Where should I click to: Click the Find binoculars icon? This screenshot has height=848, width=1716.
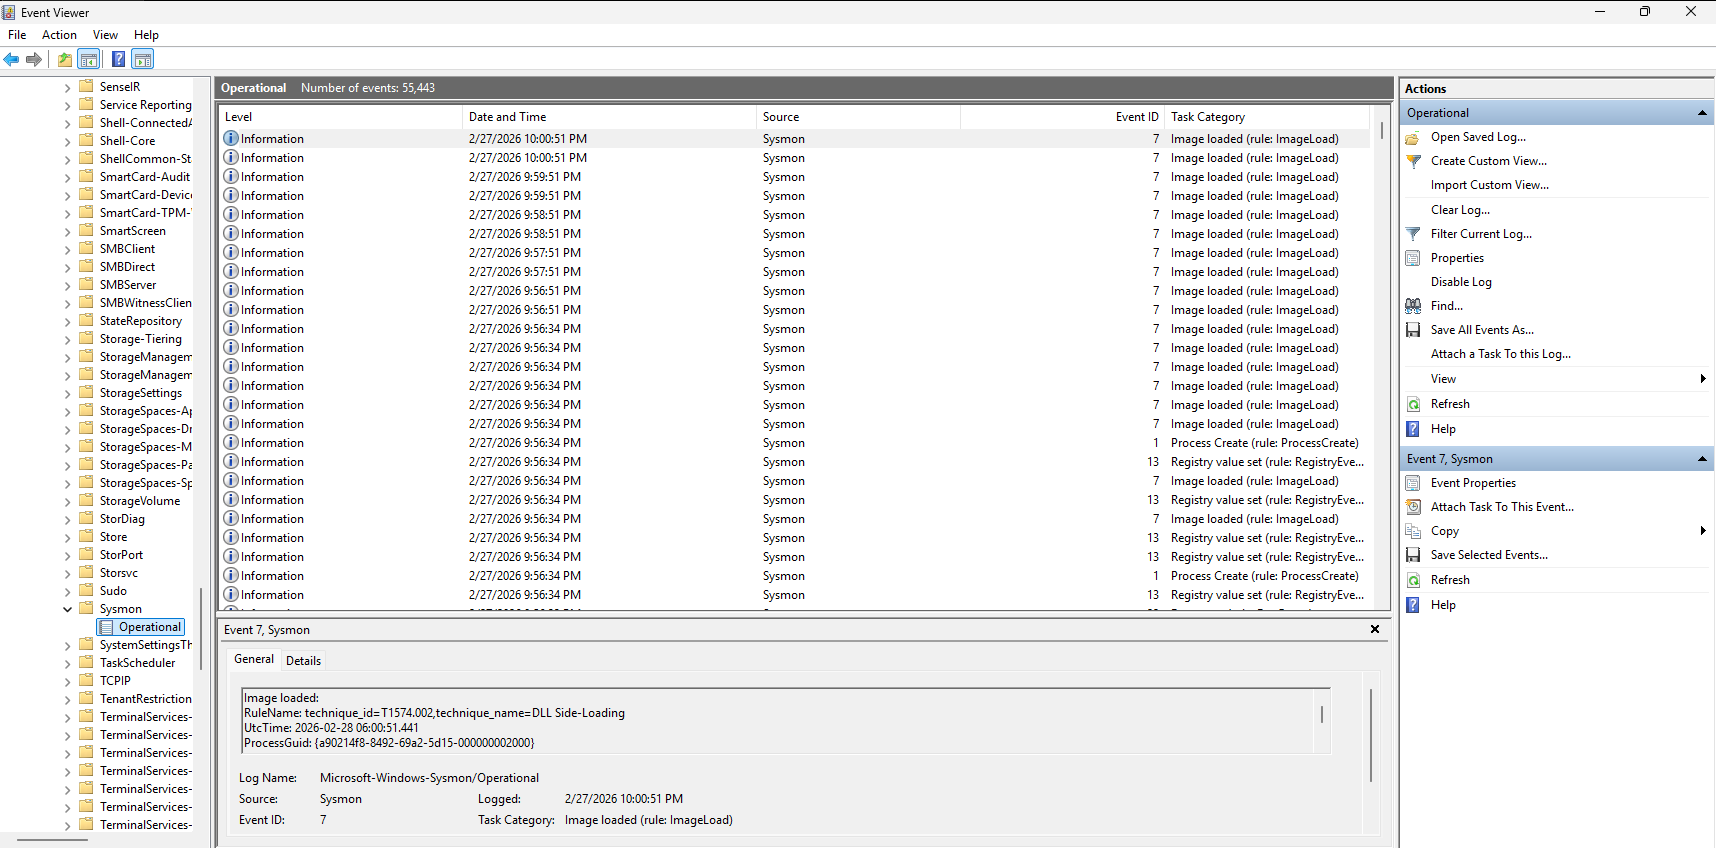pos(1413,306)
